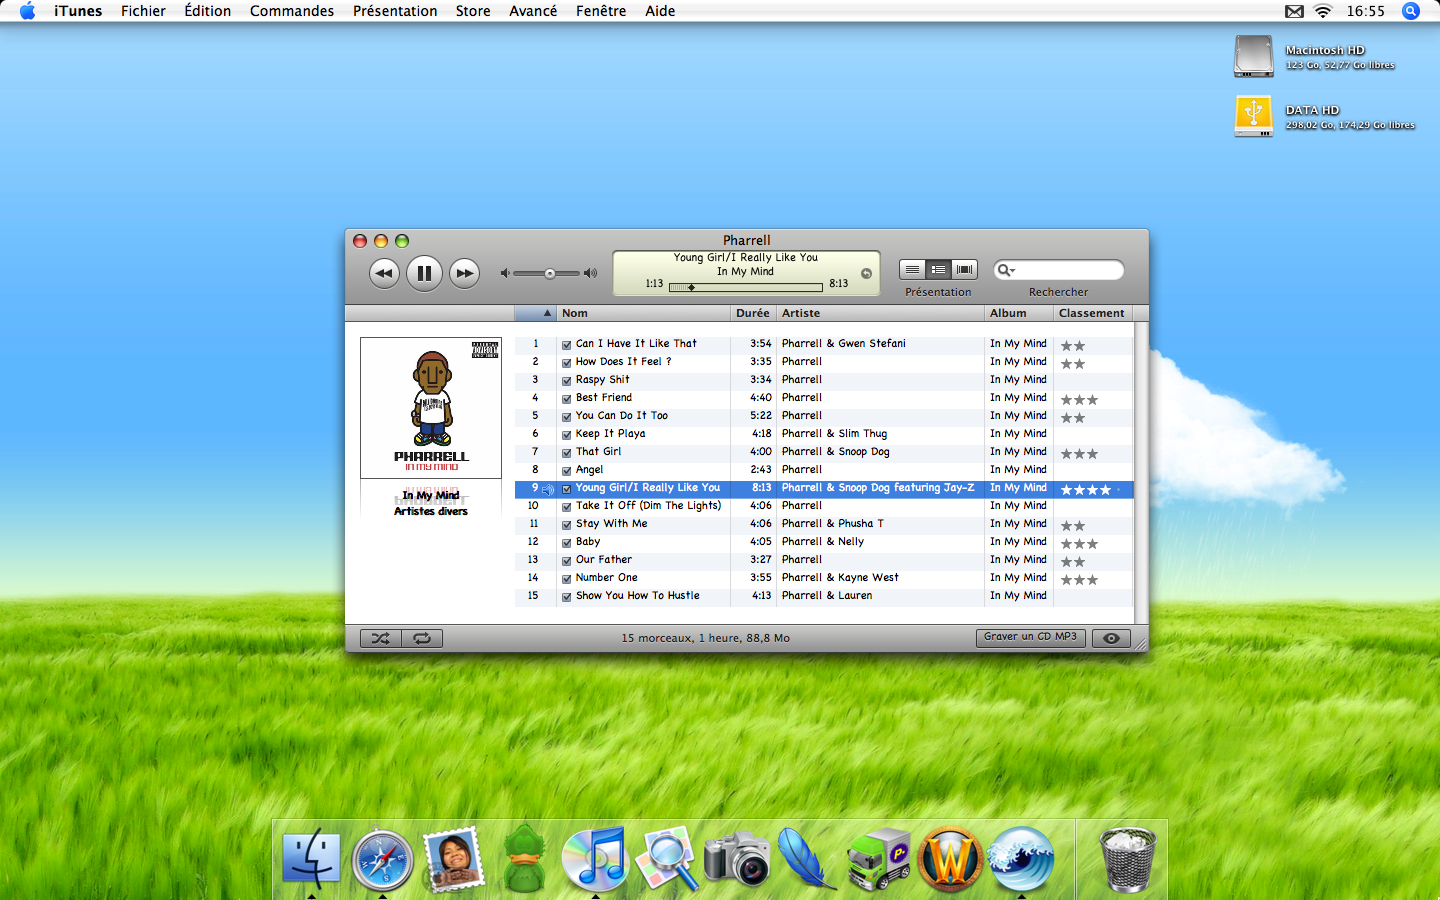
Task: Click artist "Pharrell & Nelly"
Action: point(822,542)
